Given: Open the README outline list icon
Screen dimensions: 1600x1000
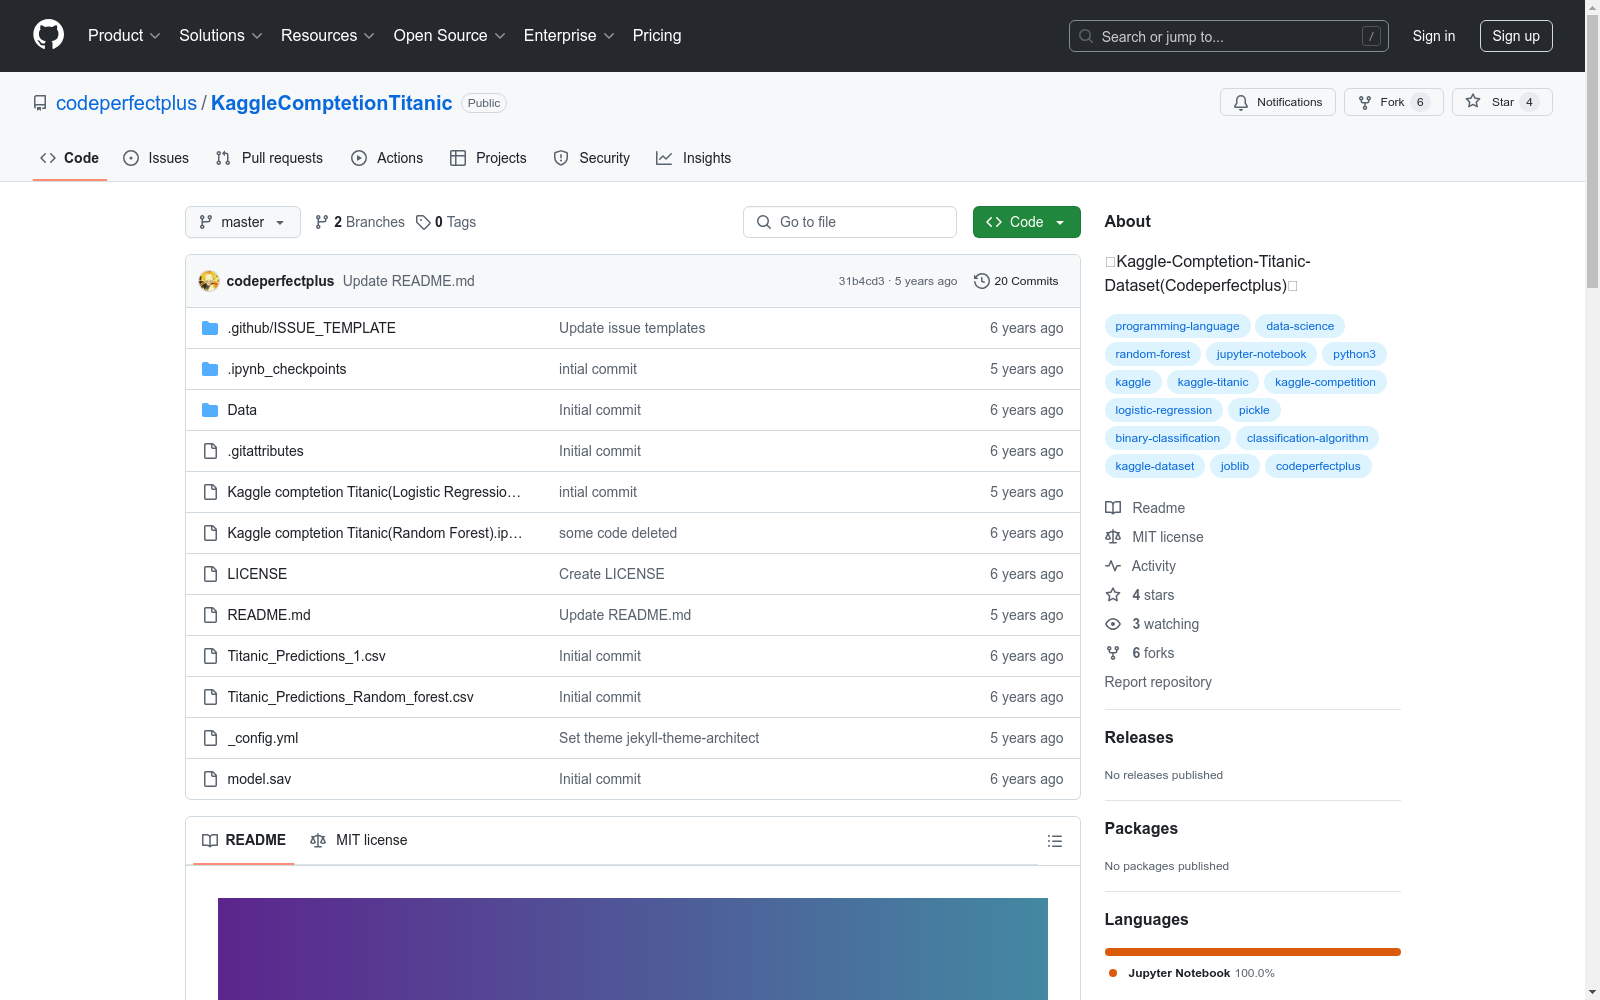Looking at the screenshot, I should click(x=1054, y=841).
